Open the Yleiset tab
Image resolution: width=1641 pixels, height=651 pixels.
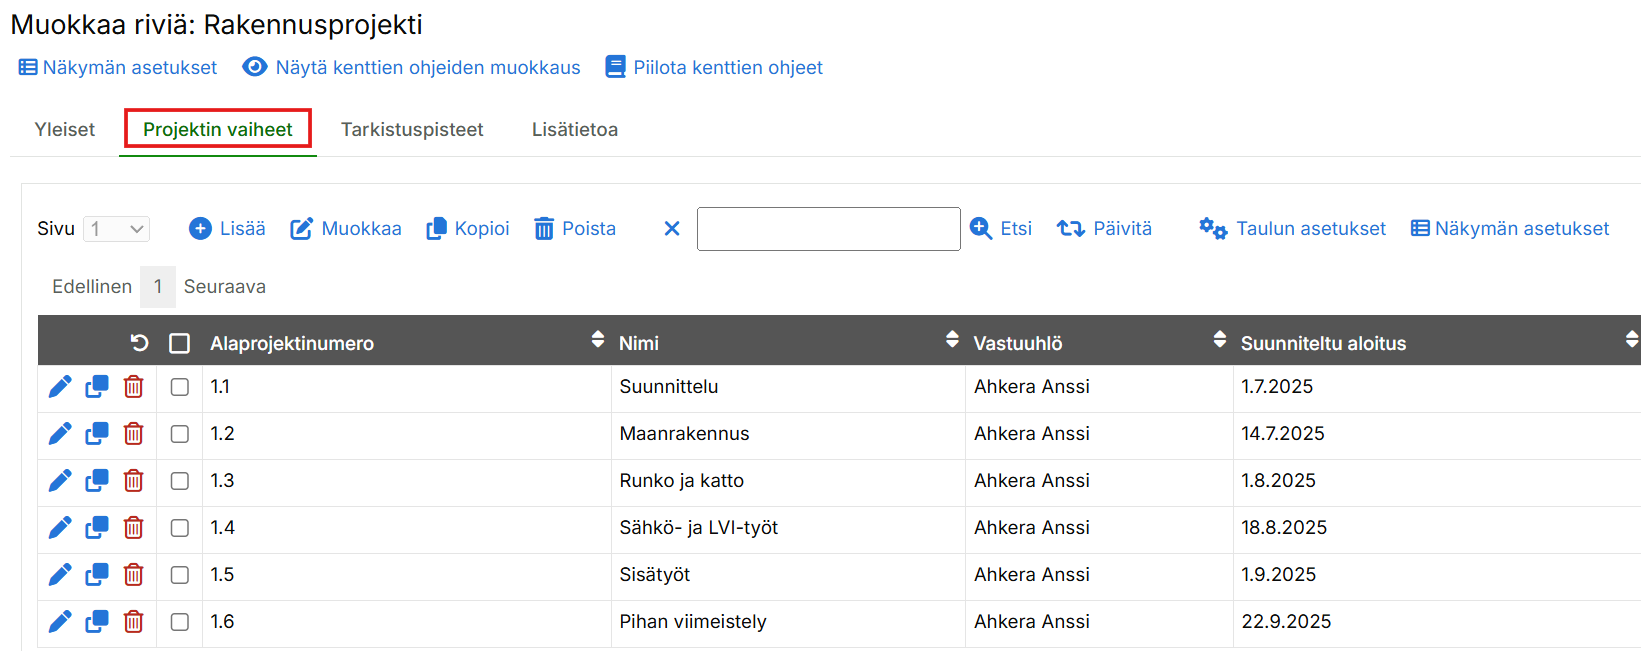point(65,130)
